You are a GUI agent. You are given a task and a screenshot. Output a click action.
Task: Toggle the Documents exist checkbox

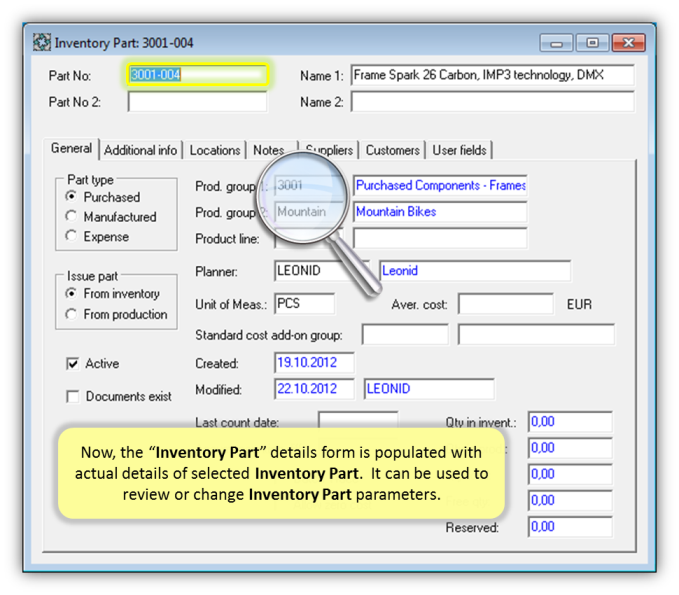73,396
